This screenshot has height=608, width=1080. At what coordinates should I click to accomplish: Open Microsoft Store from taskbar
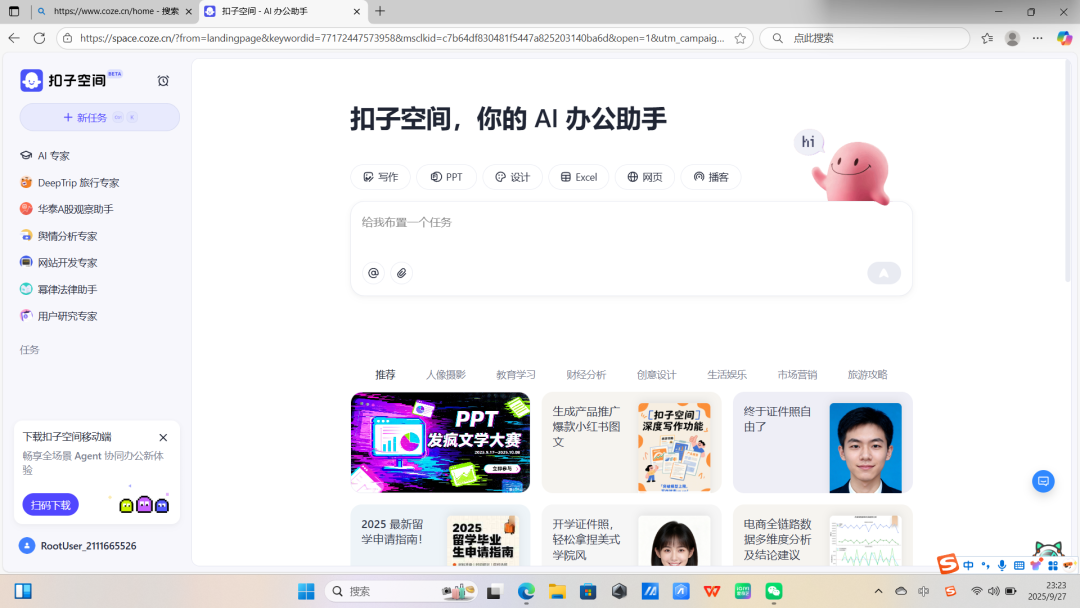(588, 591)
